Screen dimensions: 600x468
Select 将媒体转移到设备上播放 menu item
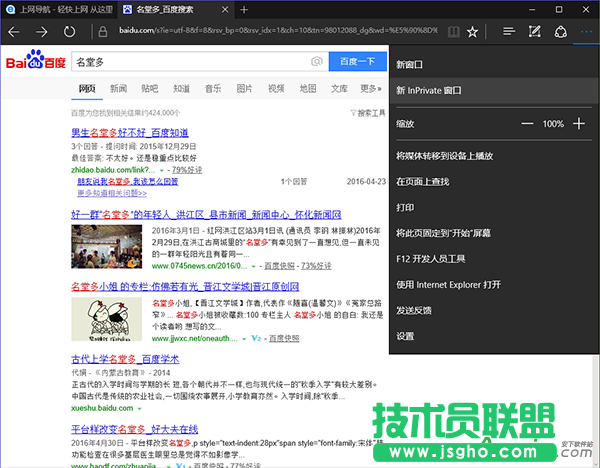494,156
